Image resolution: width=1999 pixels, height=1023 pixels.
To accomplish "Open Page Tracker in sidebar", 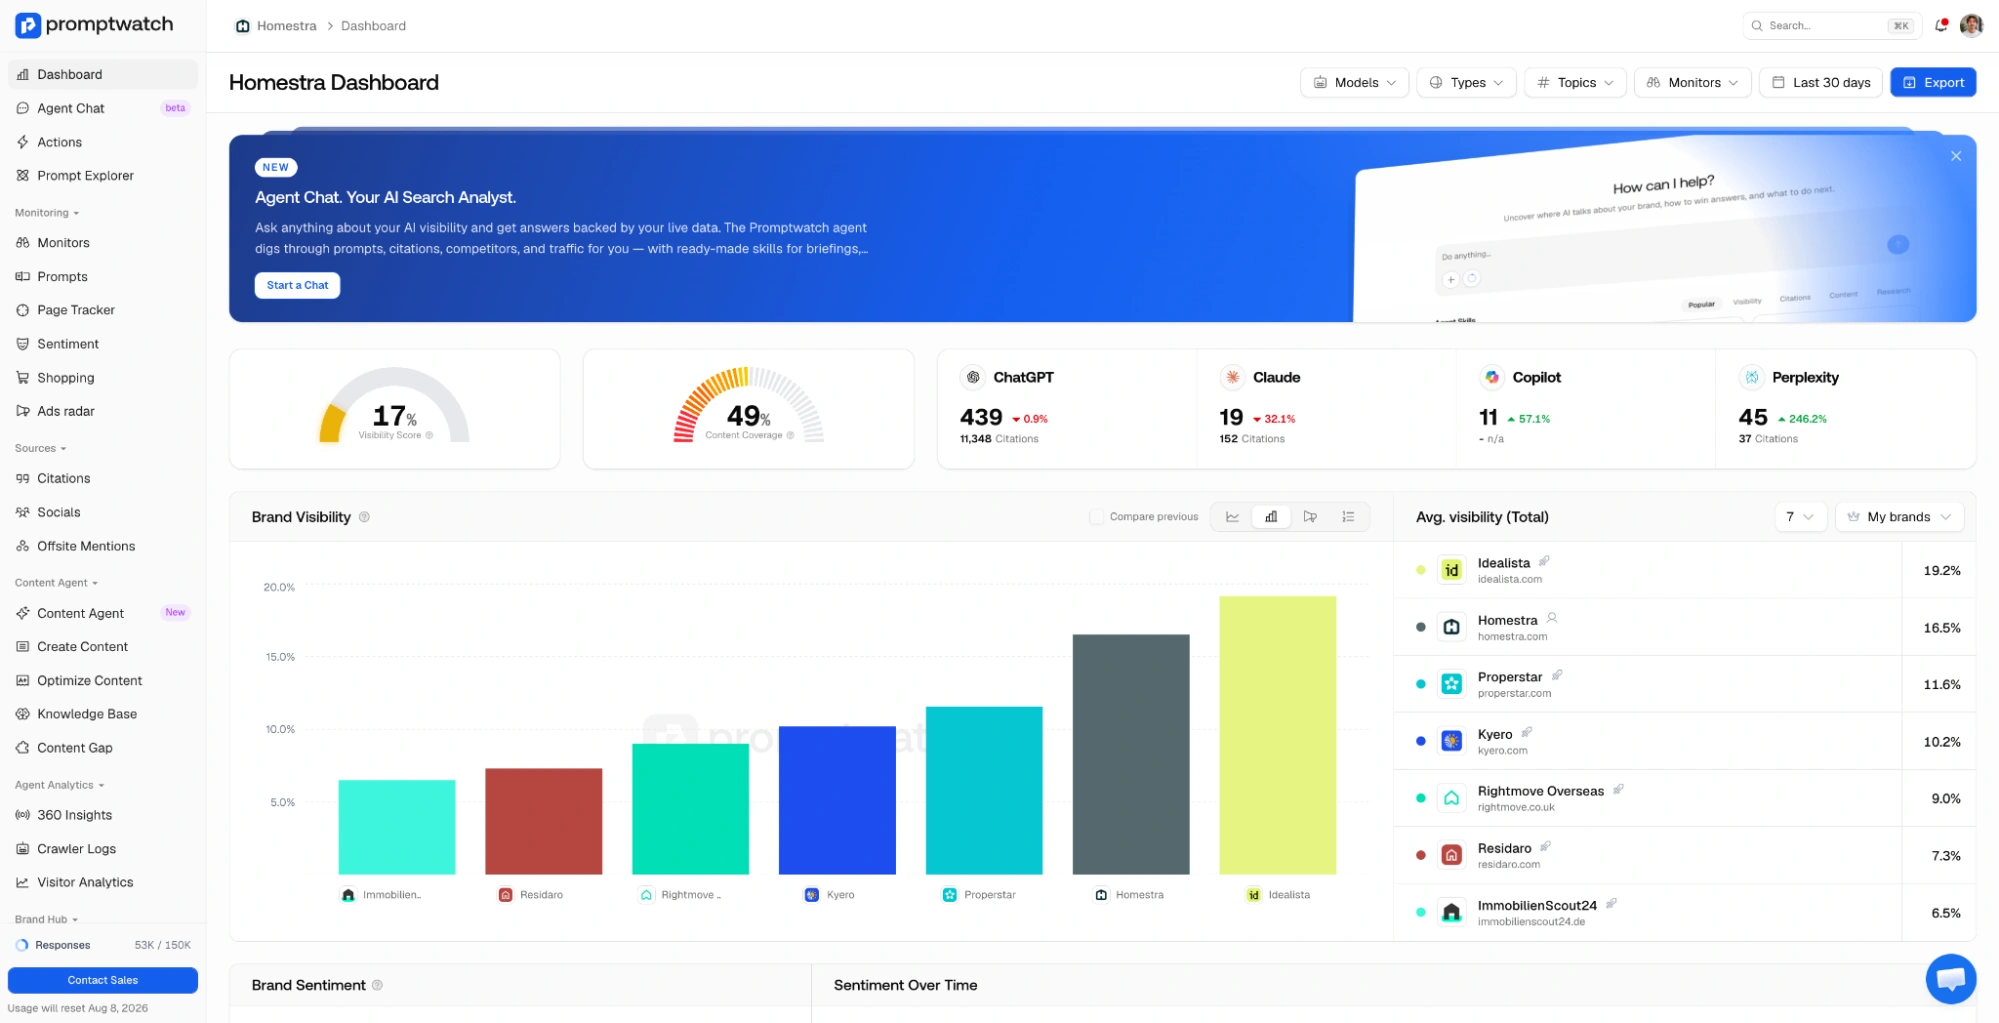I will pos(103,310).
